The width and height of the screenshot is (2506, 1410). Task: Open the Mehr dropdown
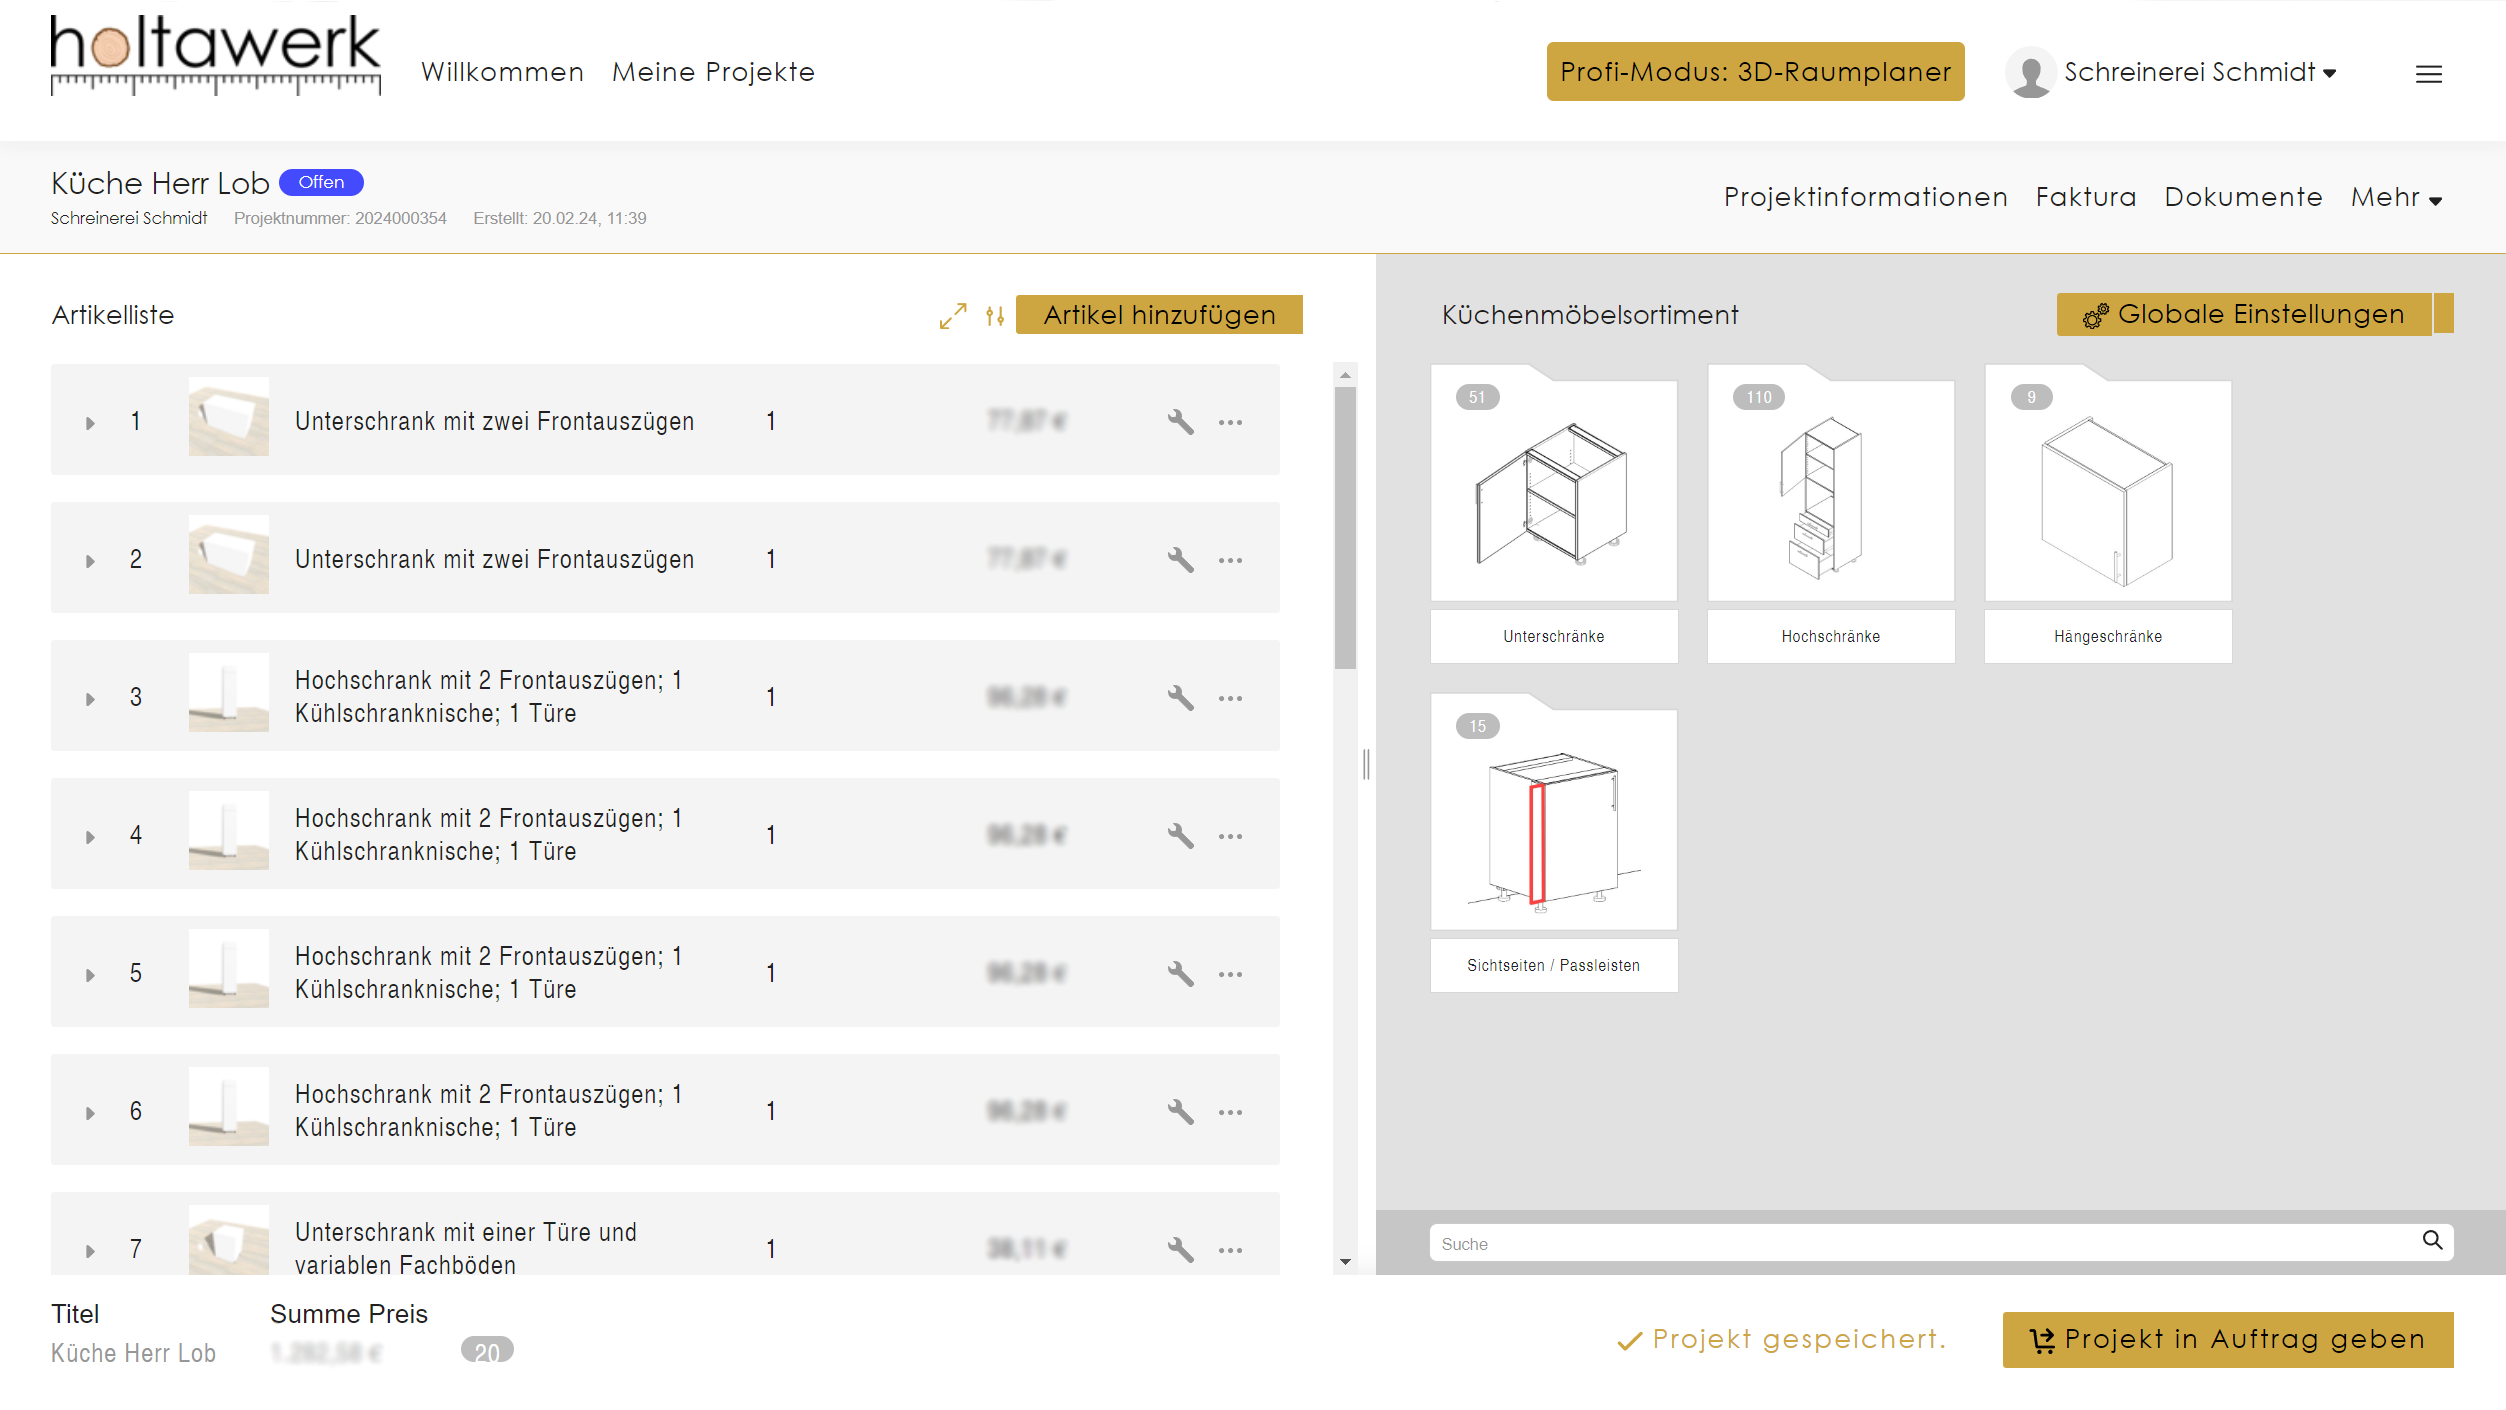coord(2396,198)
